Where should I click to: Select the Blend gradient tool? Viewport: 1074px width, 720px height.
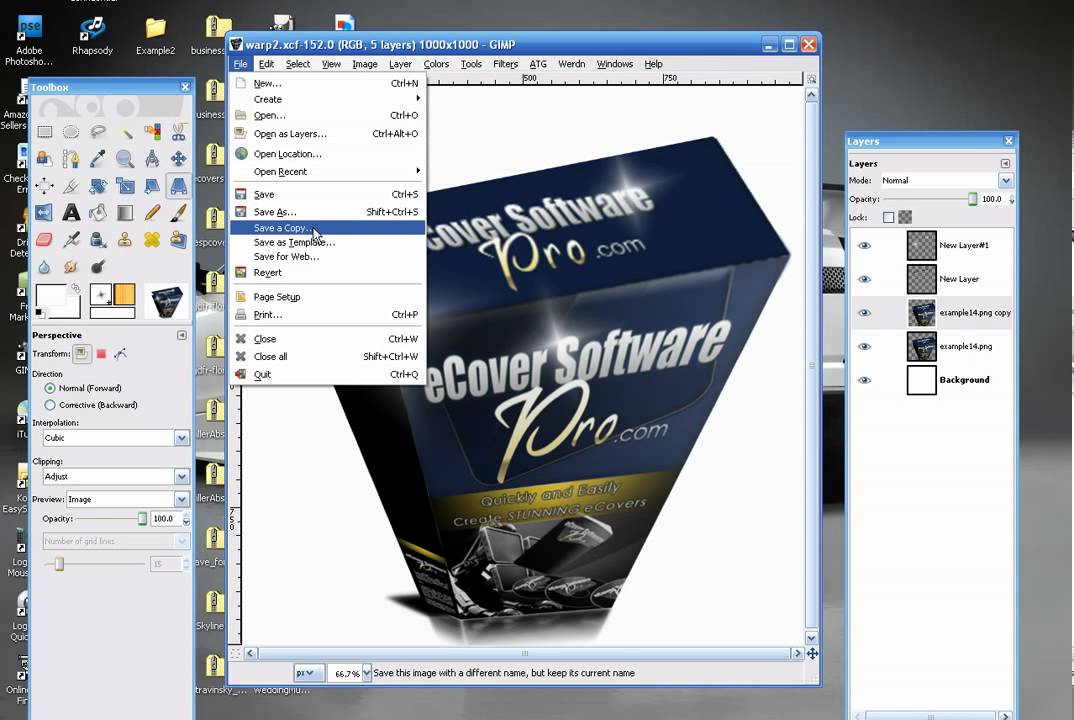[x=125, y=212]
